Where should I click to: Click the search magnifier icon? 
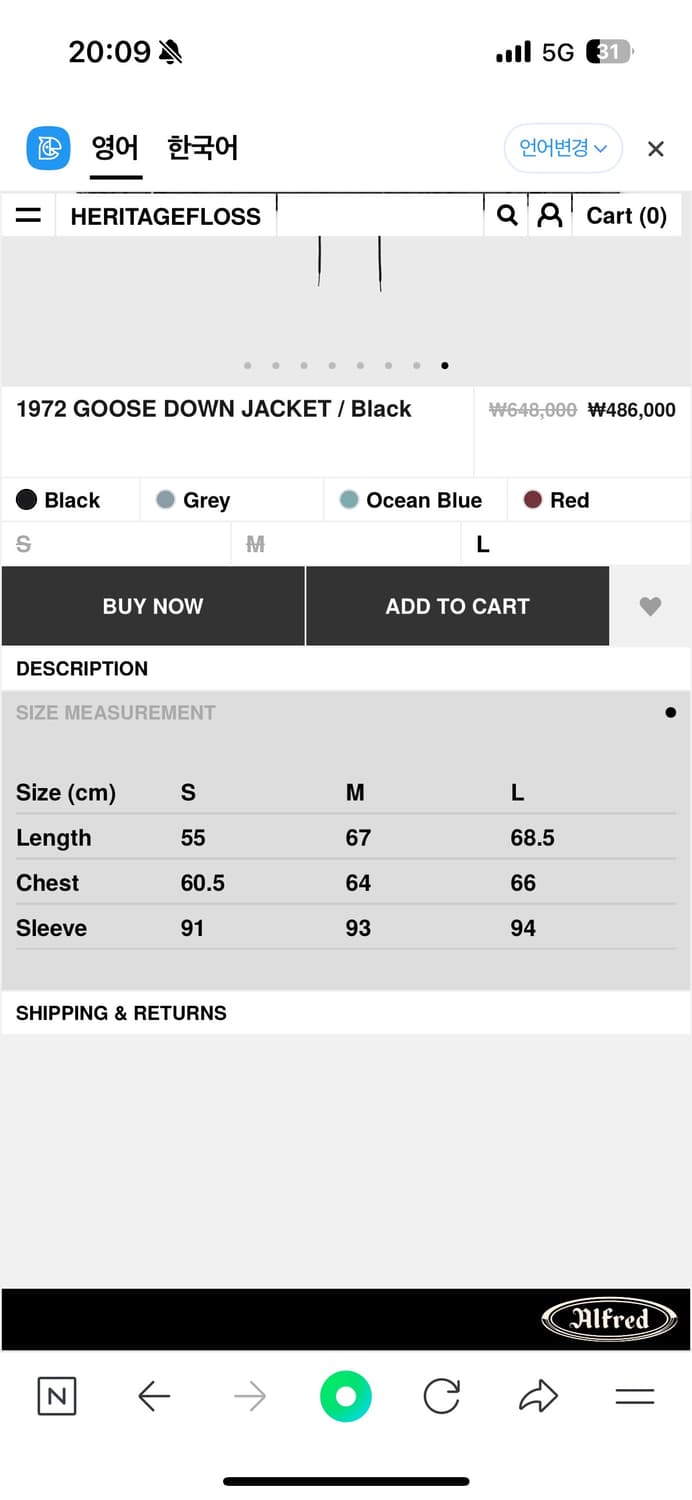pos(507,216)
